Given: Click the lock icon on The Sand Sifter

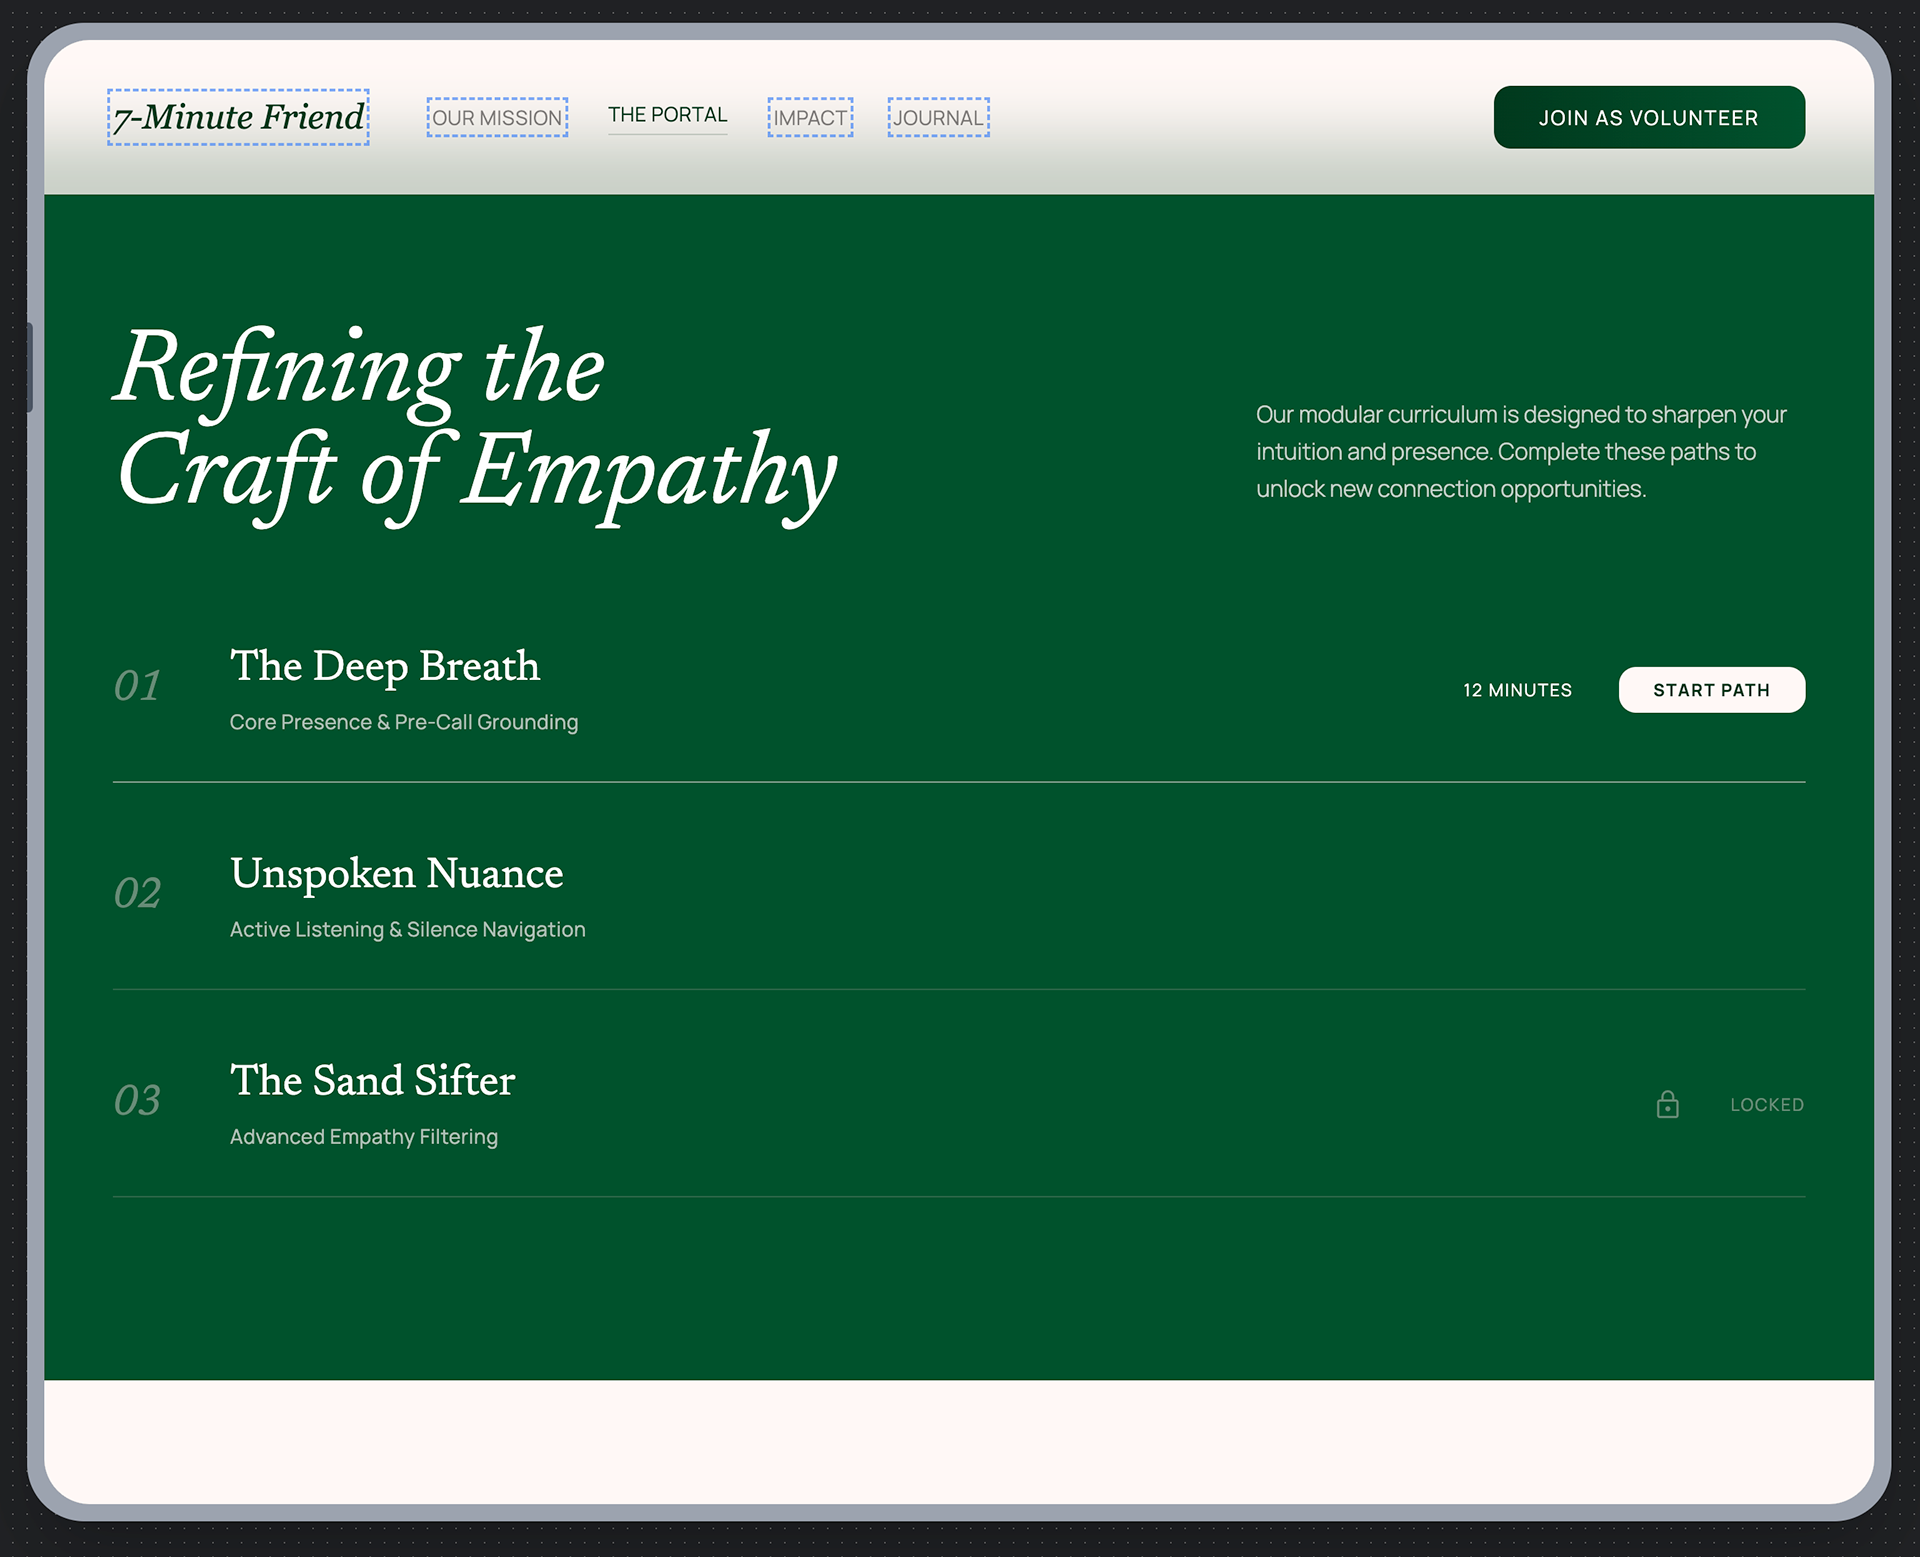Looking at the screenshot, I should [x=1667, y=1104].
